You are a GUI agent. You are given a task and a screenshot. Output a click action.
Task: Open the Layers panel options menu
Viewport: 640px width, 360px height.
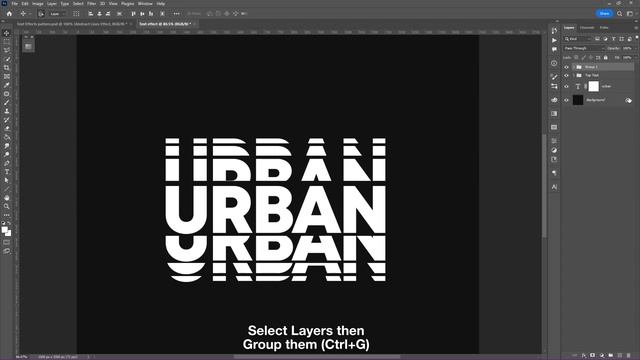tap(636, 28)
